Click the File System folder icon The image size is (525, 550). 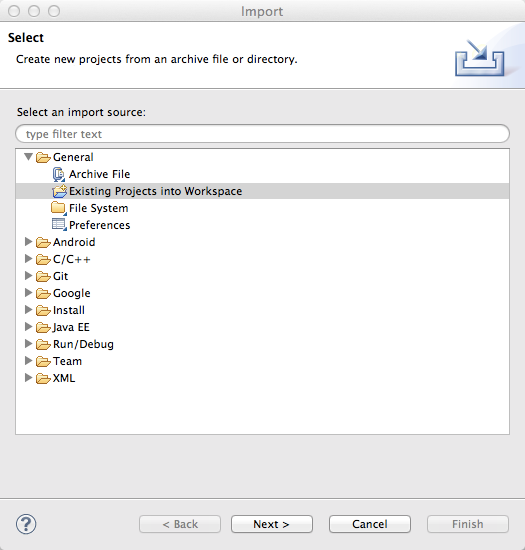point(58,208)
